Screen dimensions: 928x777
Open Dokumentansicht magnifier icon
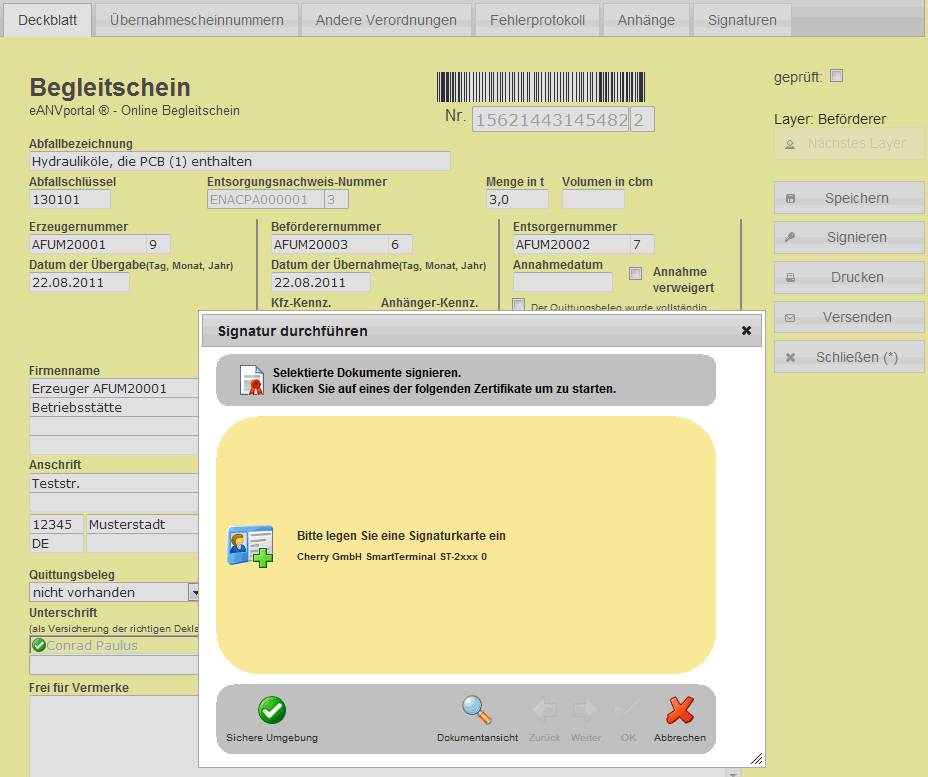coord(477,711)
